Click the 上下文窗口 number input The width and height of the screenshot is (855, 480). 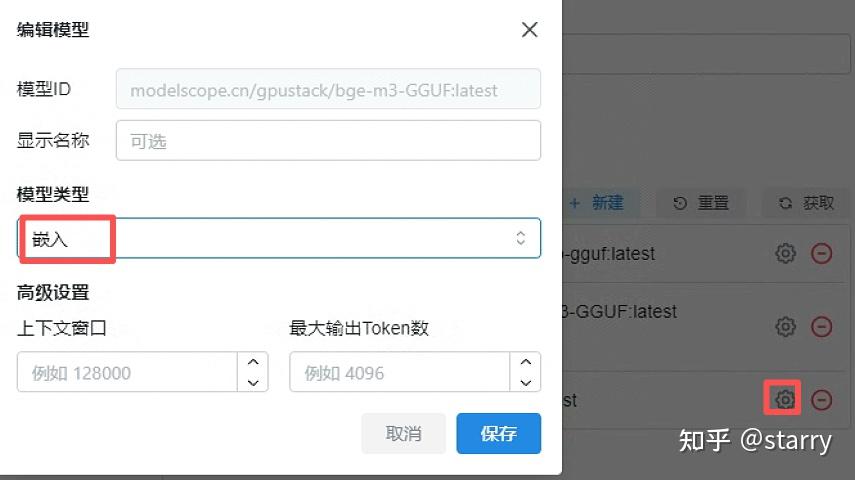pos(127,372)
